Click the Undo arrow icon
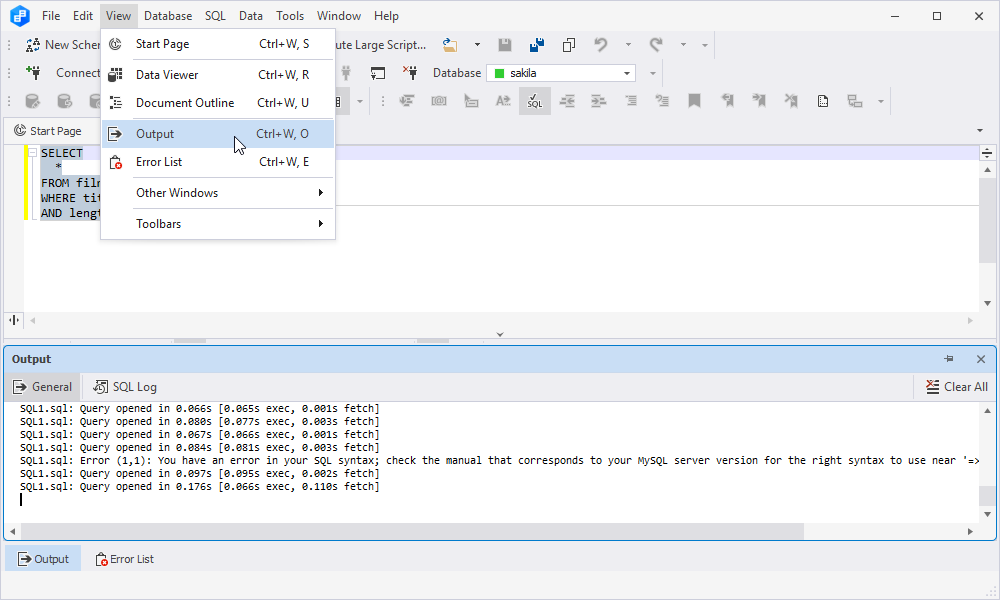 600,45
